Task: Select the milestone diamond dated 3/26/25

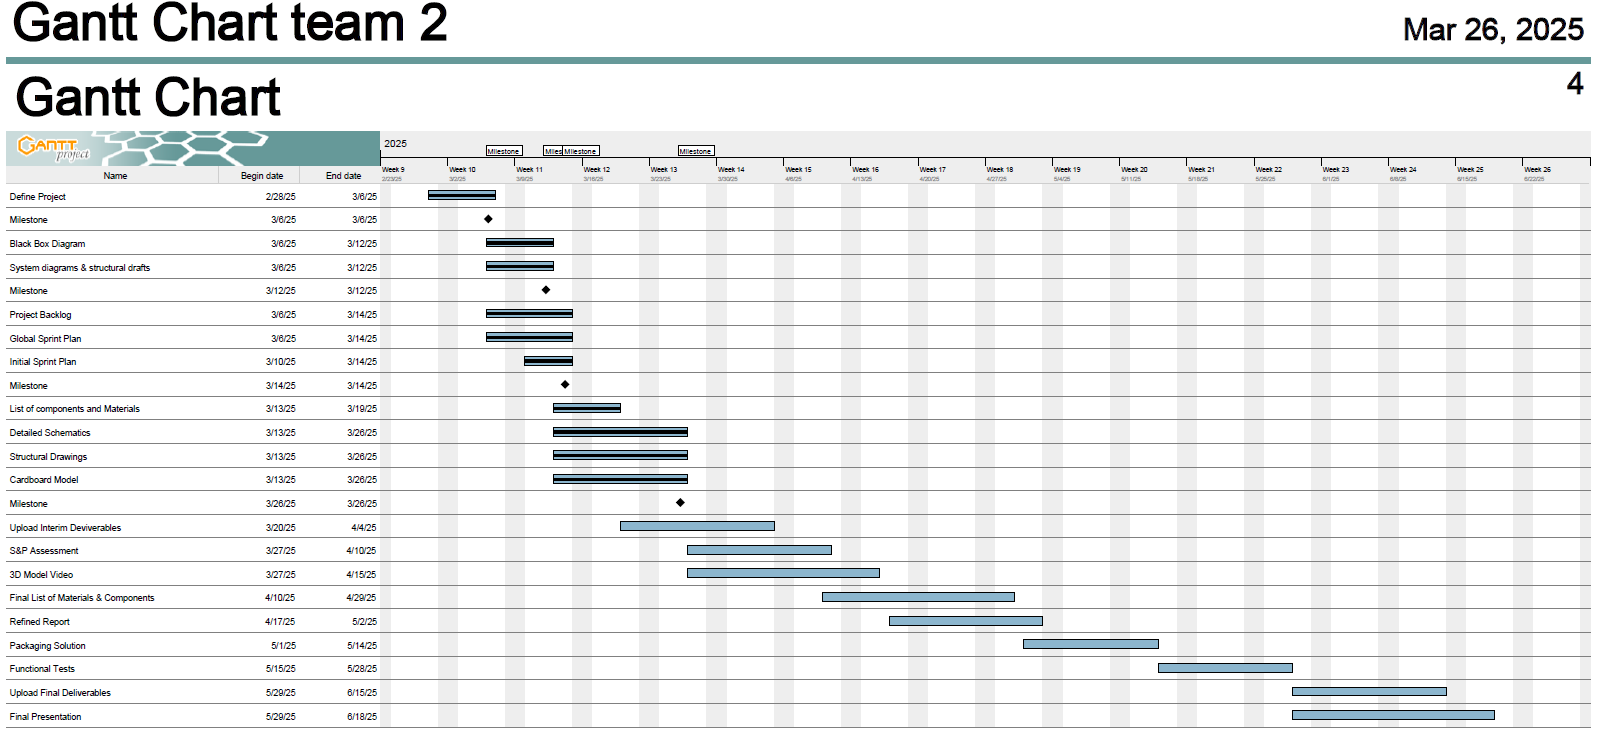Action: click(680, 503)
